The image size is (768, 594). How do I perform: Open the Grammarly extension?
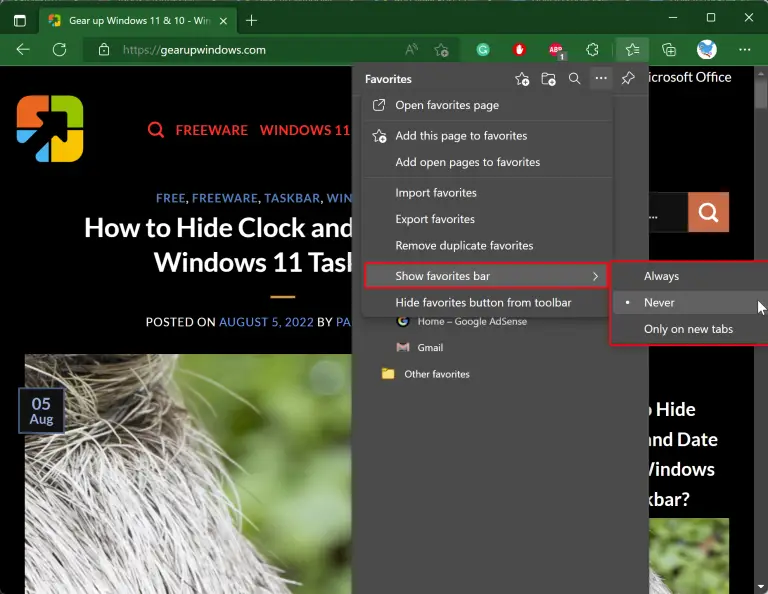click(483, 49)
